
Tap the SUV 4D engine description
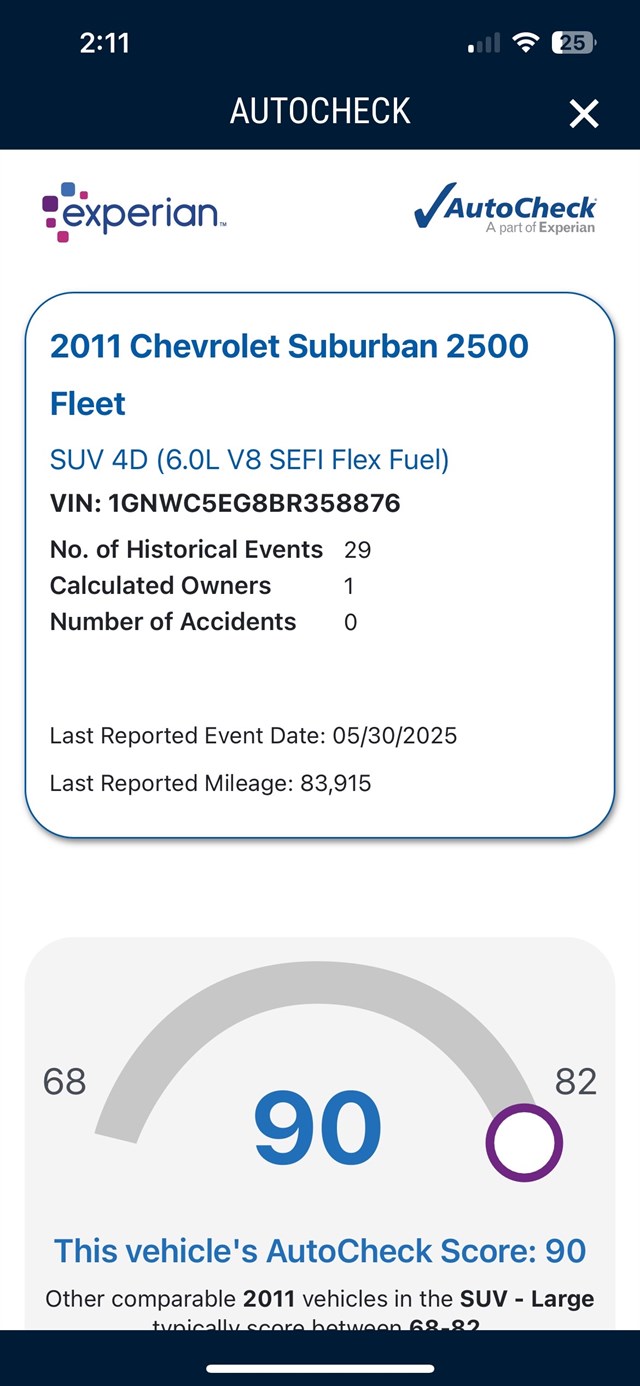[249, 460]
